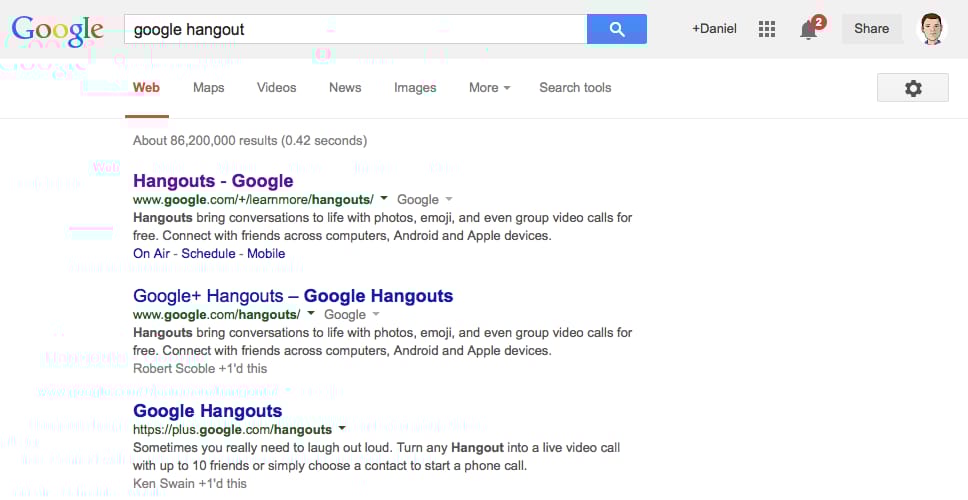This screenshot has height=500, width=968.
Task: Open the profile avatar menu
Action: coord(932,29)
